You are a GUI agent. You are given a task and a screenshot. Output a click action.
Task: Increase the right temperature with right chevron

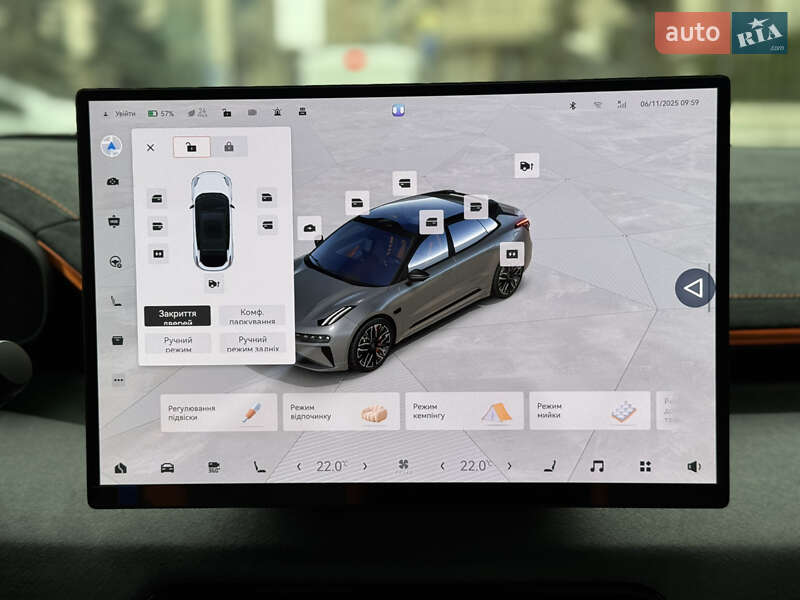[x=509, y=466]
